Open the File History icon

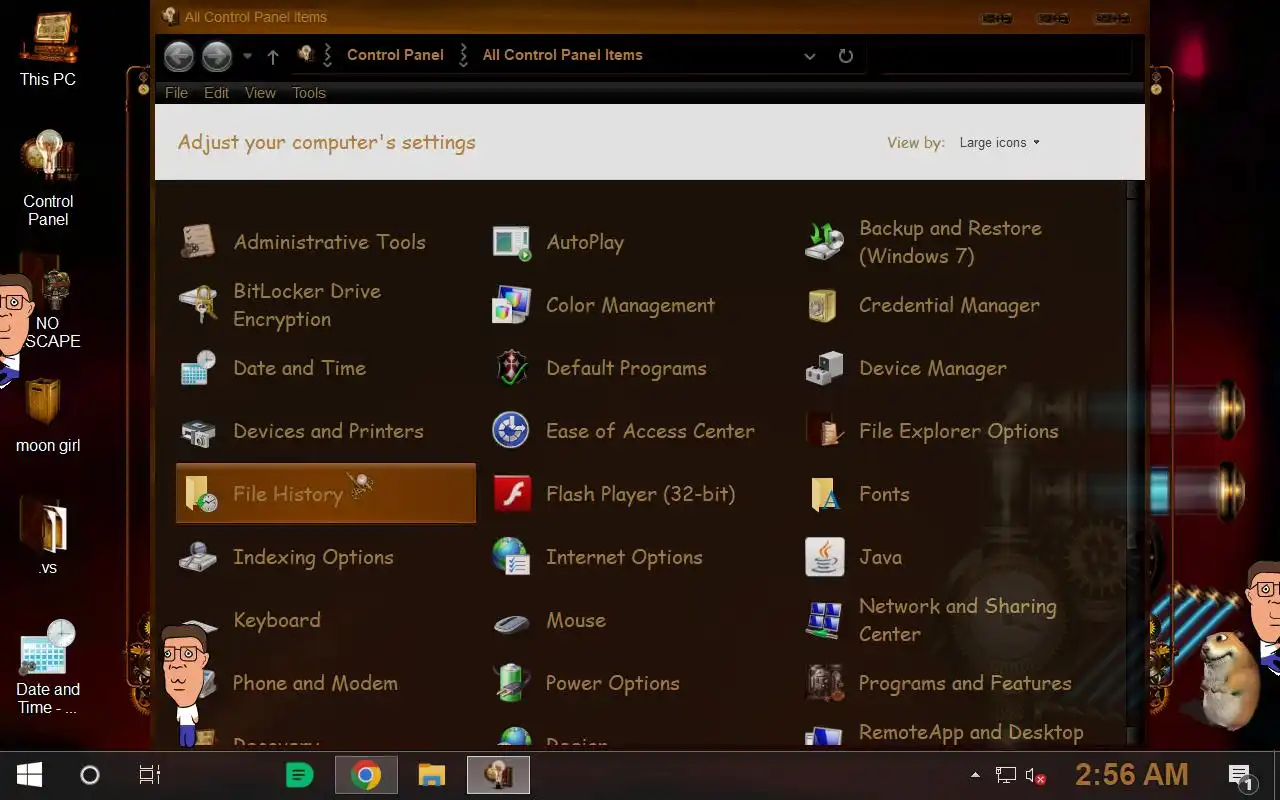[x=200, y=494]
